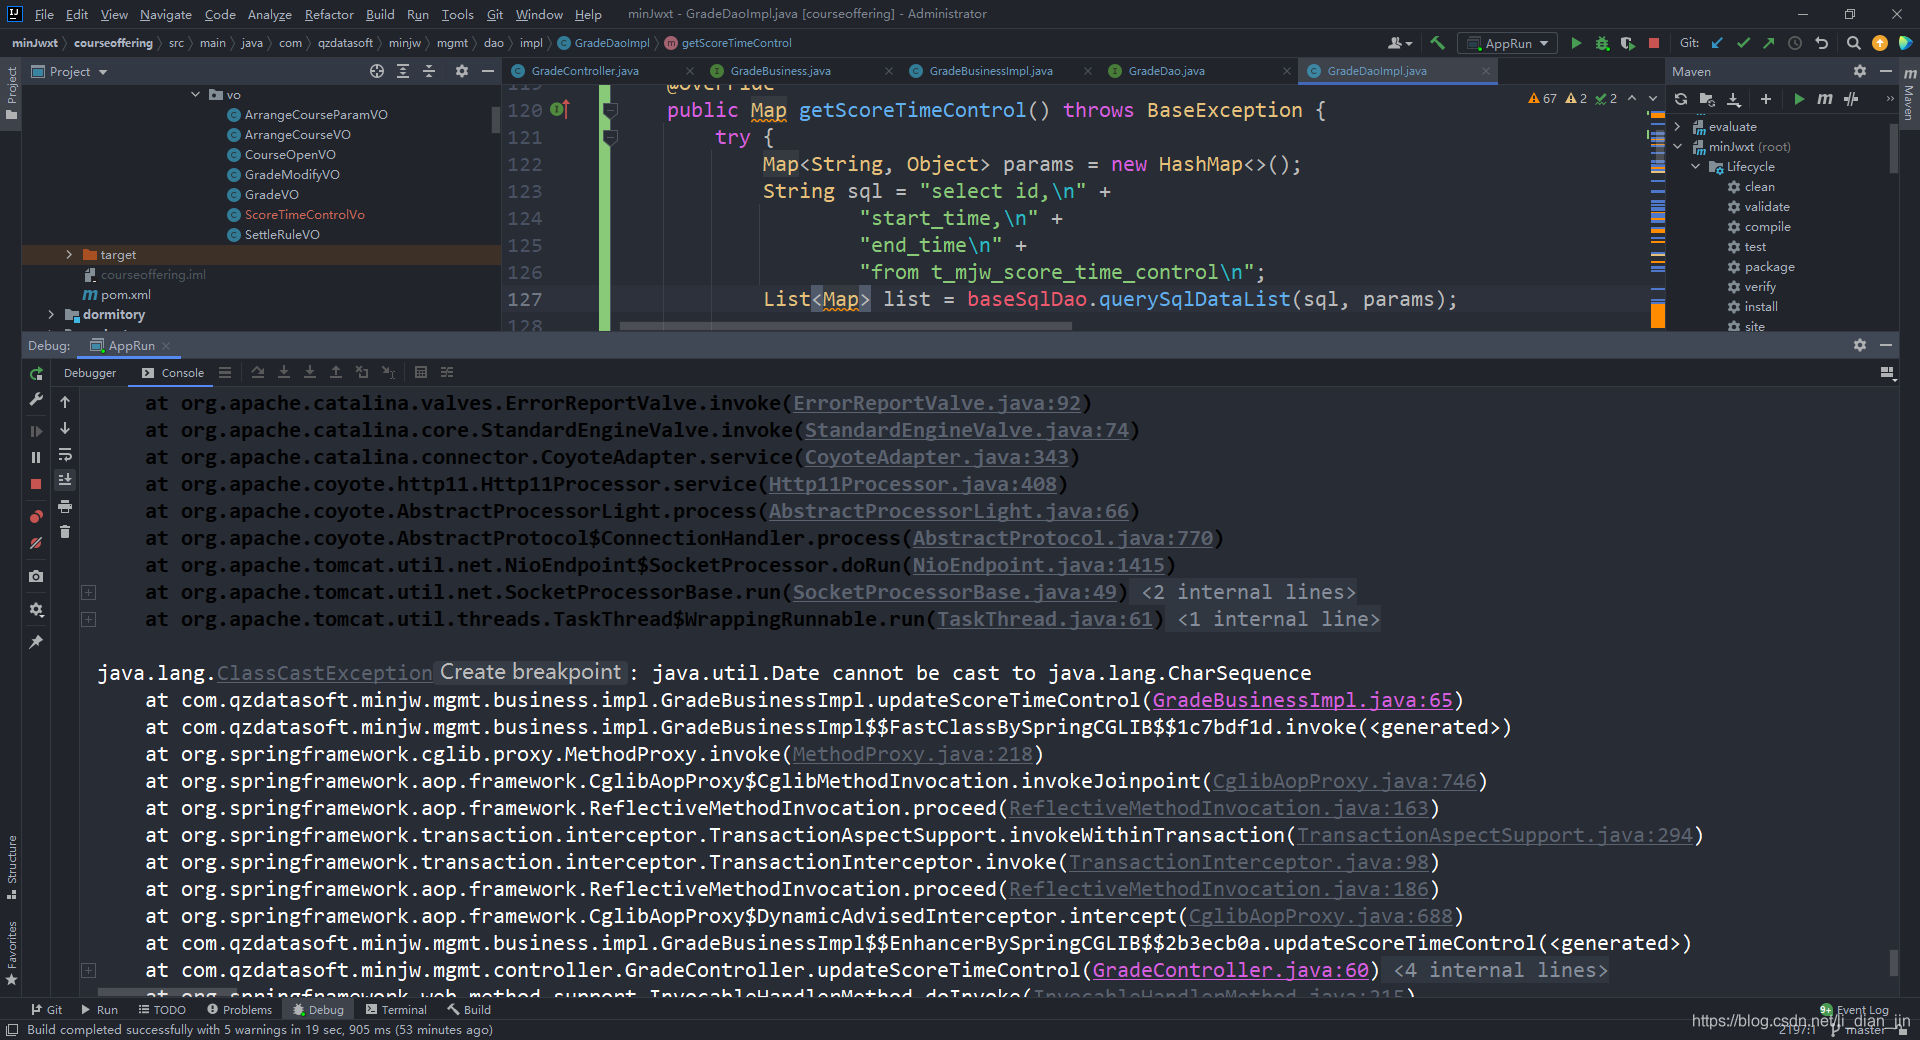Viewport: 1920px width, 1040px height.
Task: Download sources Maven icon
Action: [x=1734, y=99]
